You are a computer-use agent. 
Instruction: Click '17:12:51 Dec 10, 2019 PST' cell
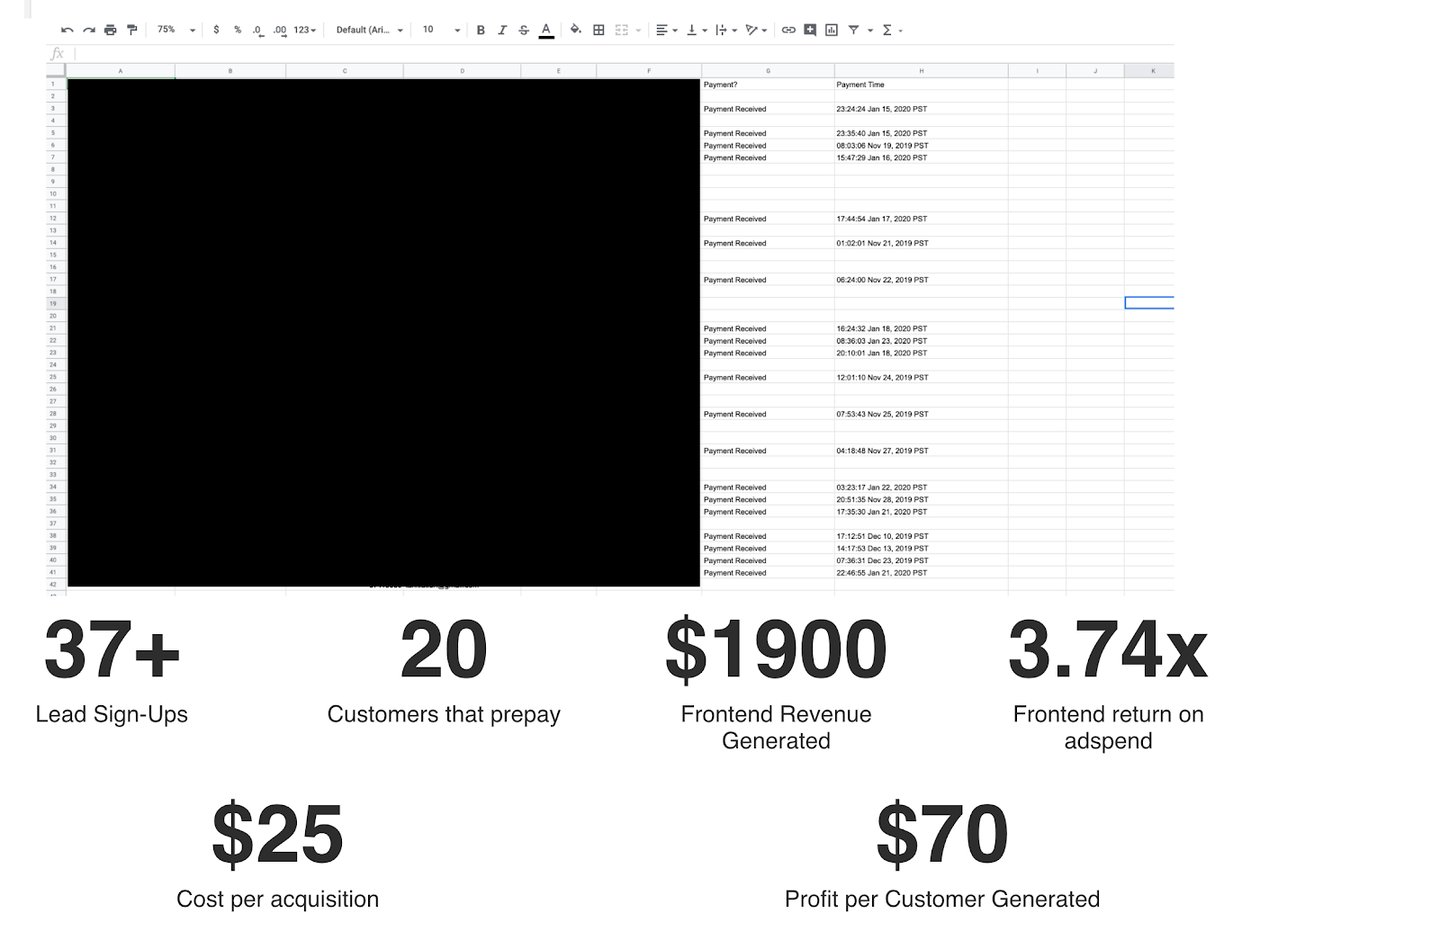click(921, 536)
